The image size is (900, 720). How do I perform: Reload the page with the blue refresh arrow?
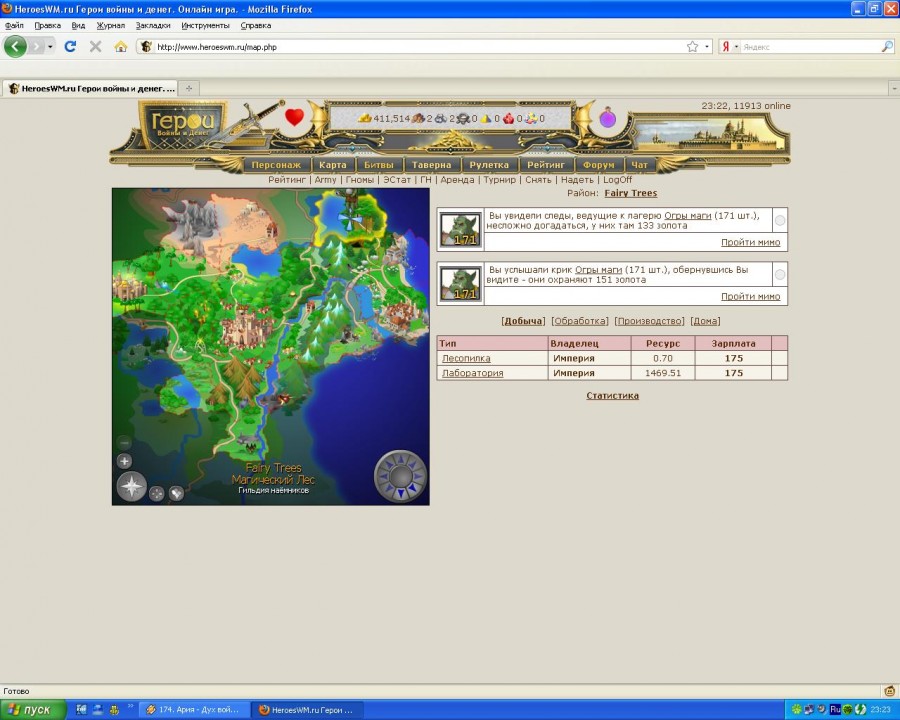(70, 47)
